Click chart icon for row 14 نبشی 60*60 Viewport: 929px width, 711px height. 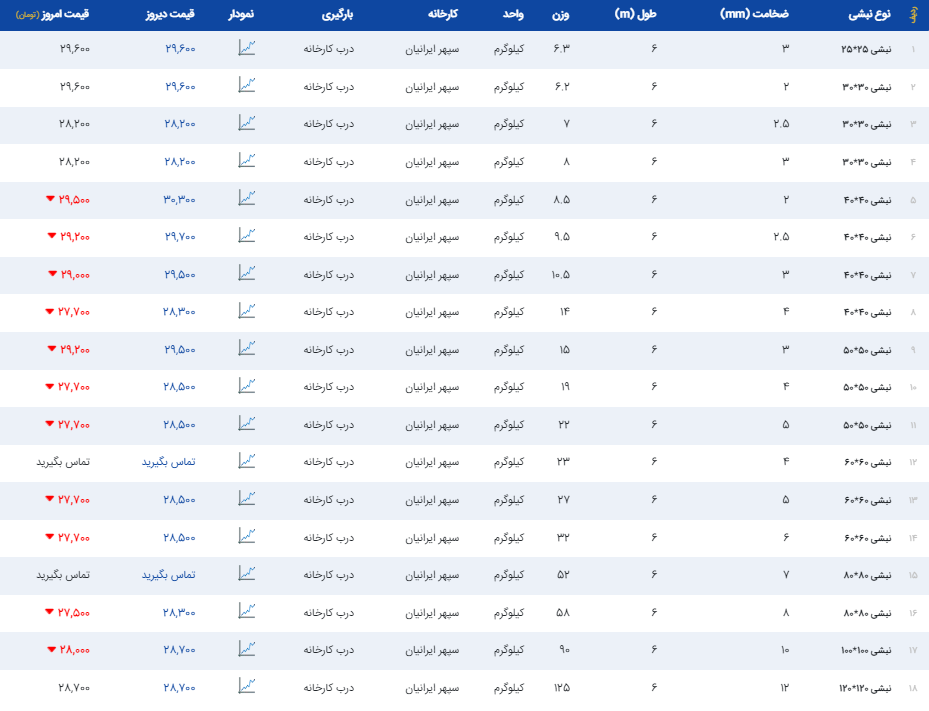[x=247, y=536]
